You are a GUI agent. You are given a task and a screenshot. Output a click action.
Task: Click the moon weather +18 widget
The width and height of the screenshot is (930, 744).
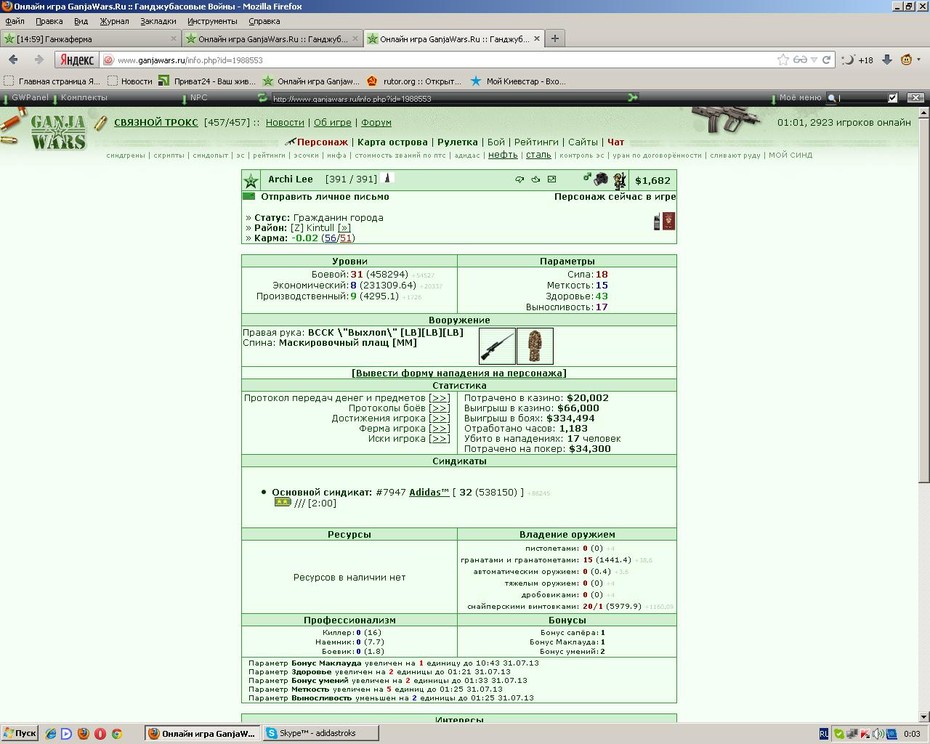(x=858, y=60)
